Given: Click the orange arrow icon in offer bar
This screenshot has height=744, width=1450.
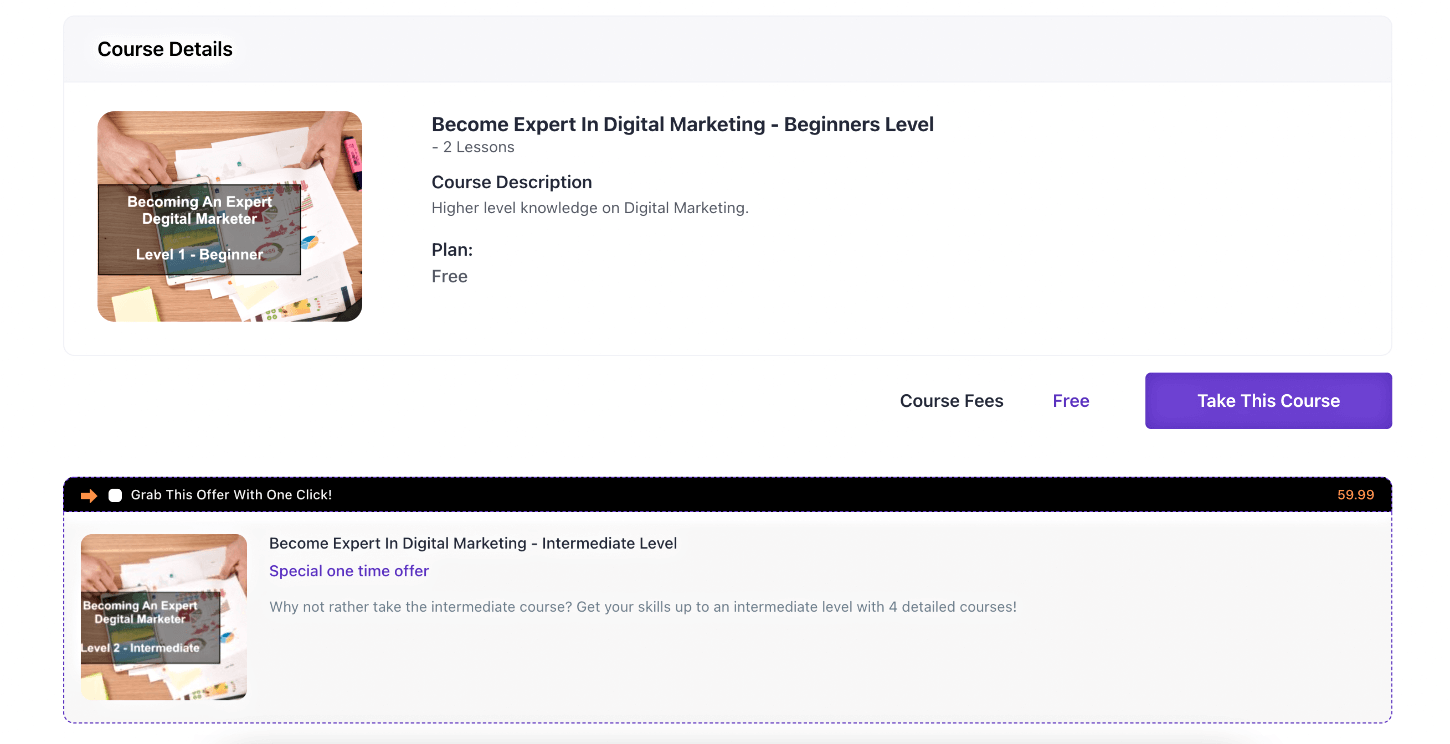Looking at the screenshot, I should tap(89, 495).
